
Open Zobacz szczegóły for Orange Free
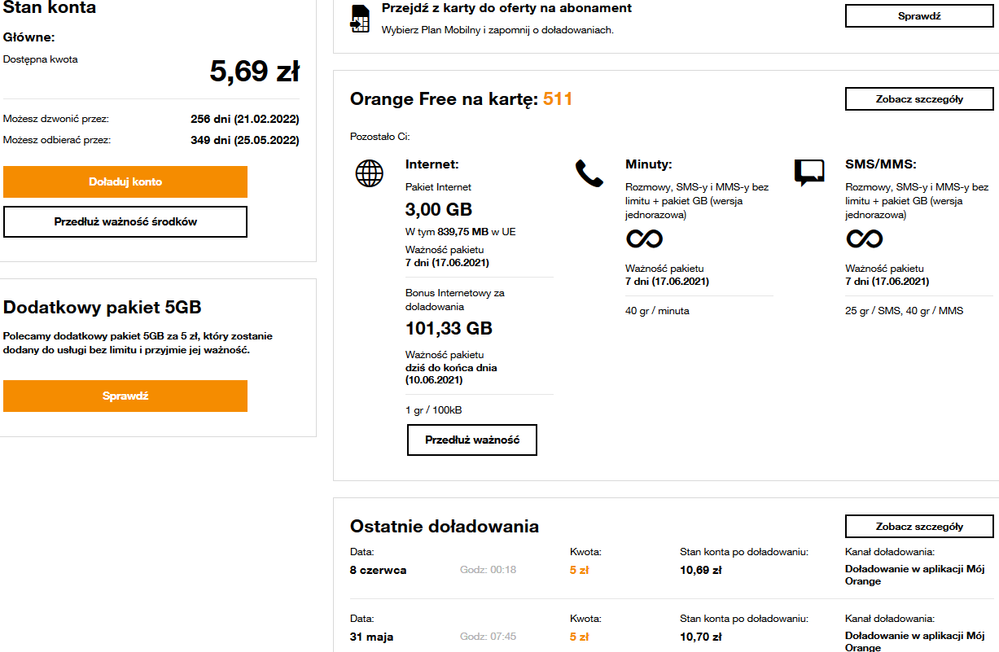click(919, 99)
